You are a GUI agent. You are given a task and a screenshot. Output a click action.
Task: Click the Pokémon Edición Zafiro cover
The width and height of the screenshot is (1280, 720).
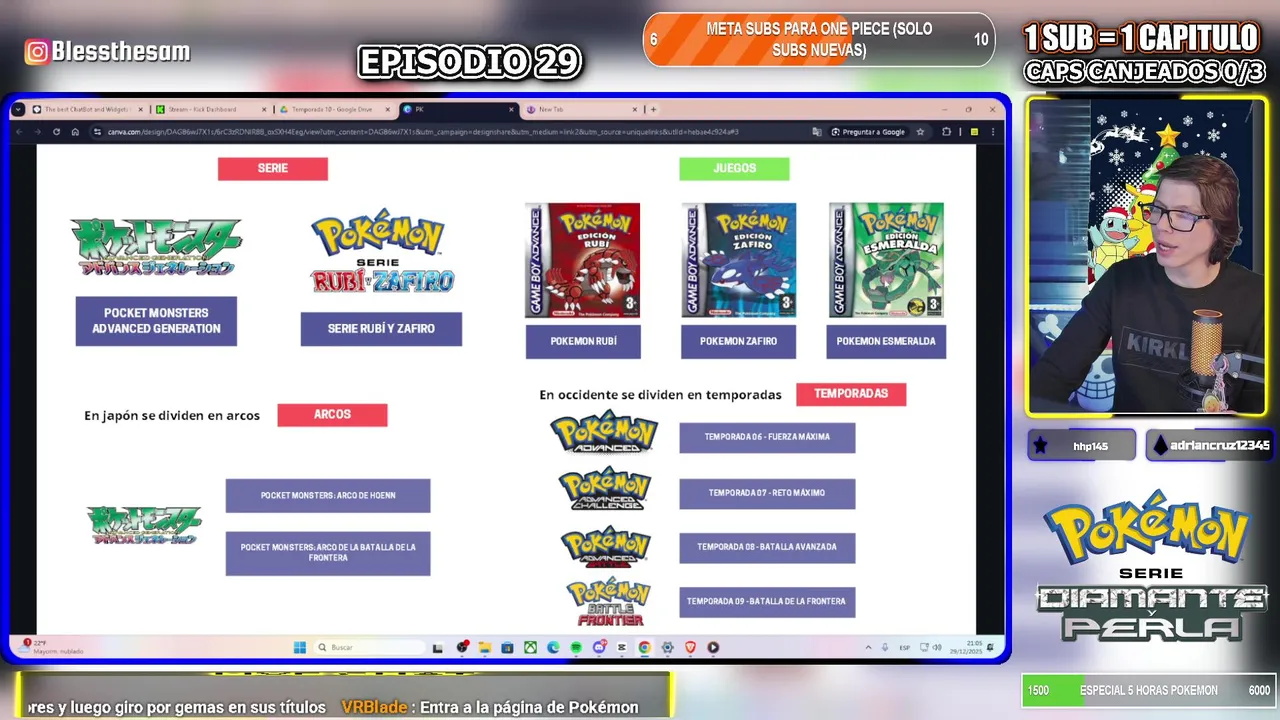click(x=739, y=260)
